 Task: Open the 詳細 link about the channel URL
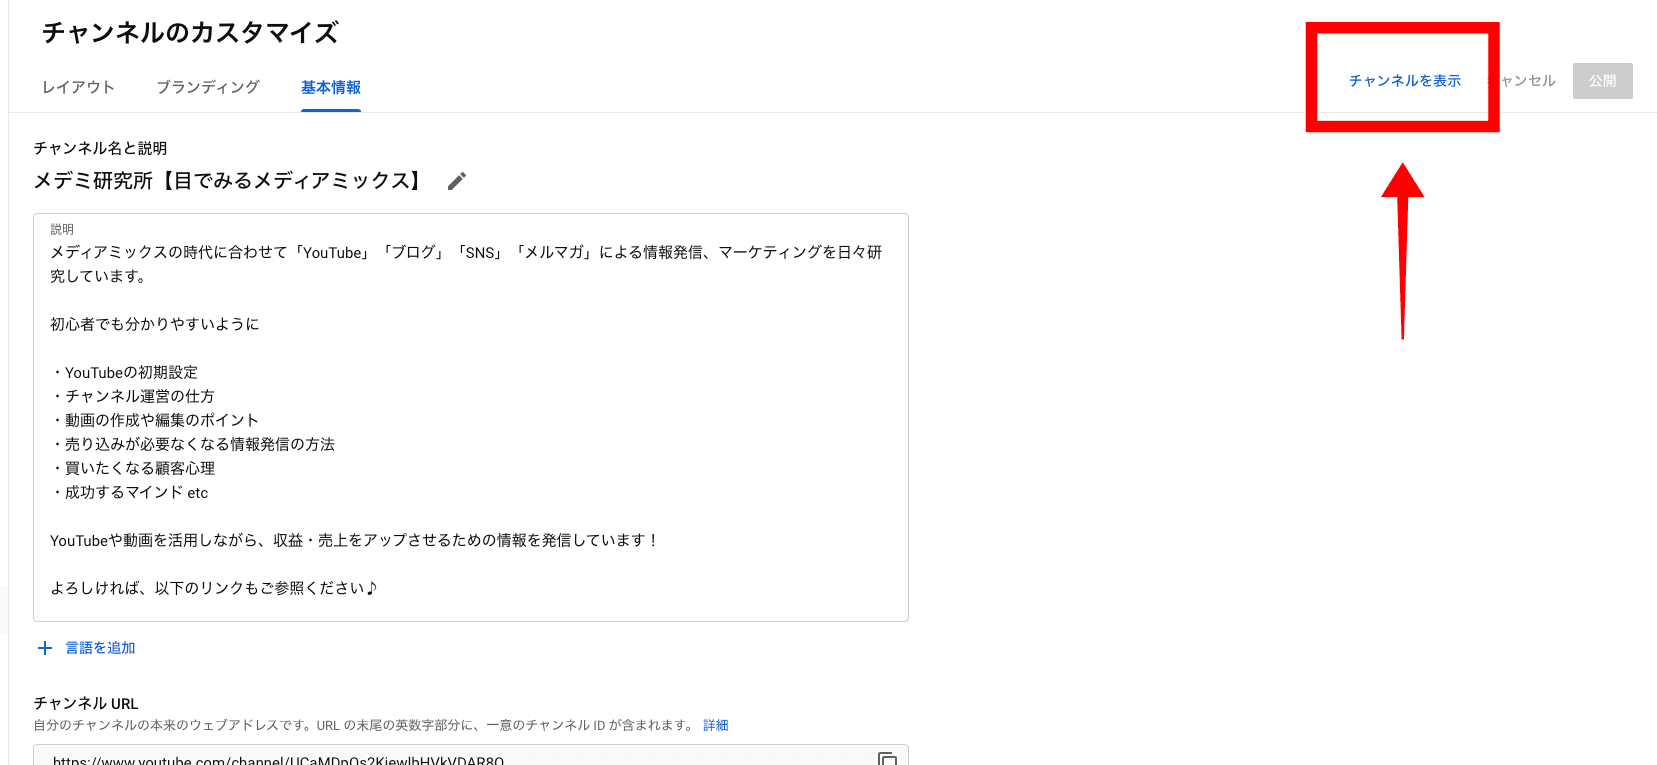pos(716,725)
